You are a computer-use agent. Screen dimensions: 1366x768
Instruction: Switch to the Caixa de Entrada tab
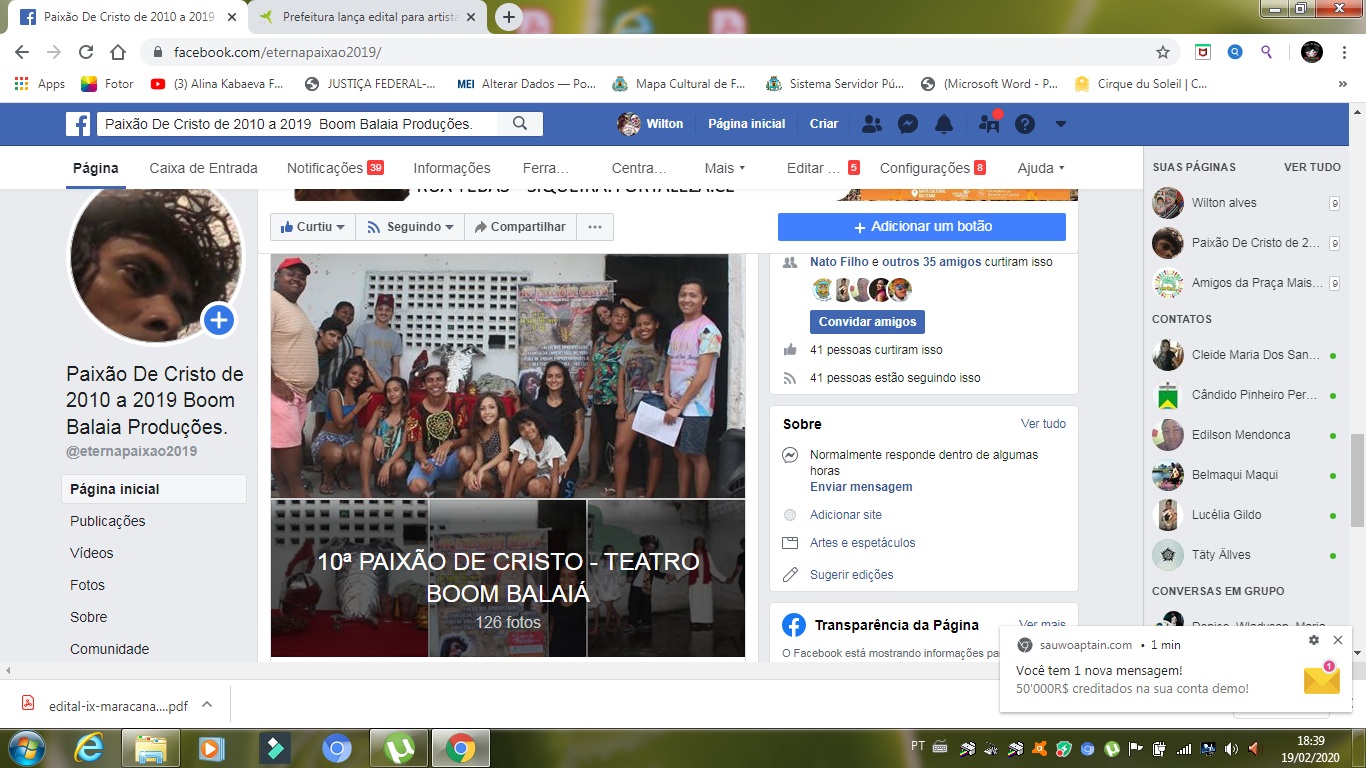[x=203, y=168]
